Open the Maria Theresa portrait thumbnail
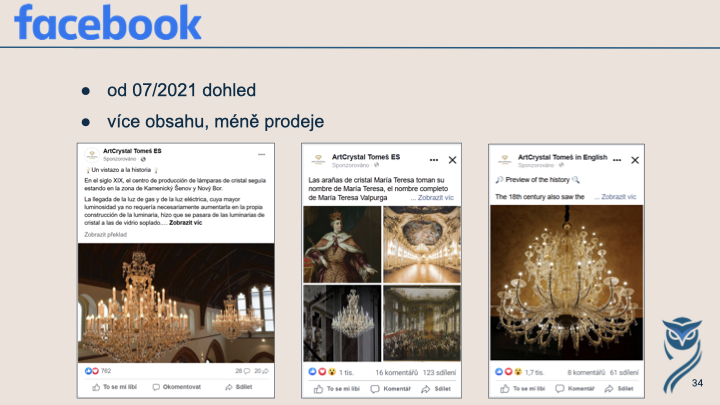The height and width of the screenshot is (405, 720). pos(342,244)
